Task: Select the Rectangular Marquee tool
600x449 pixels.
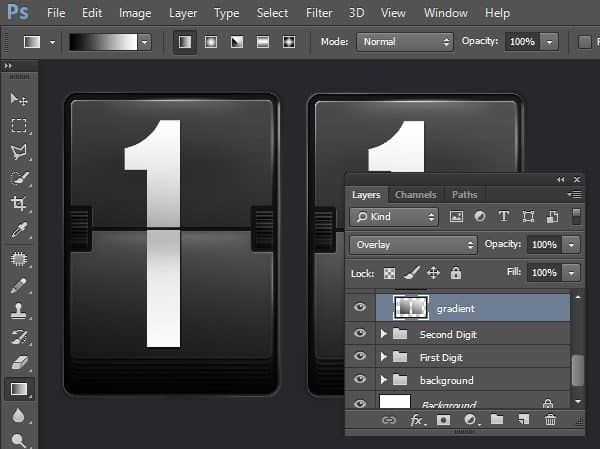Action: coord(18,125)
